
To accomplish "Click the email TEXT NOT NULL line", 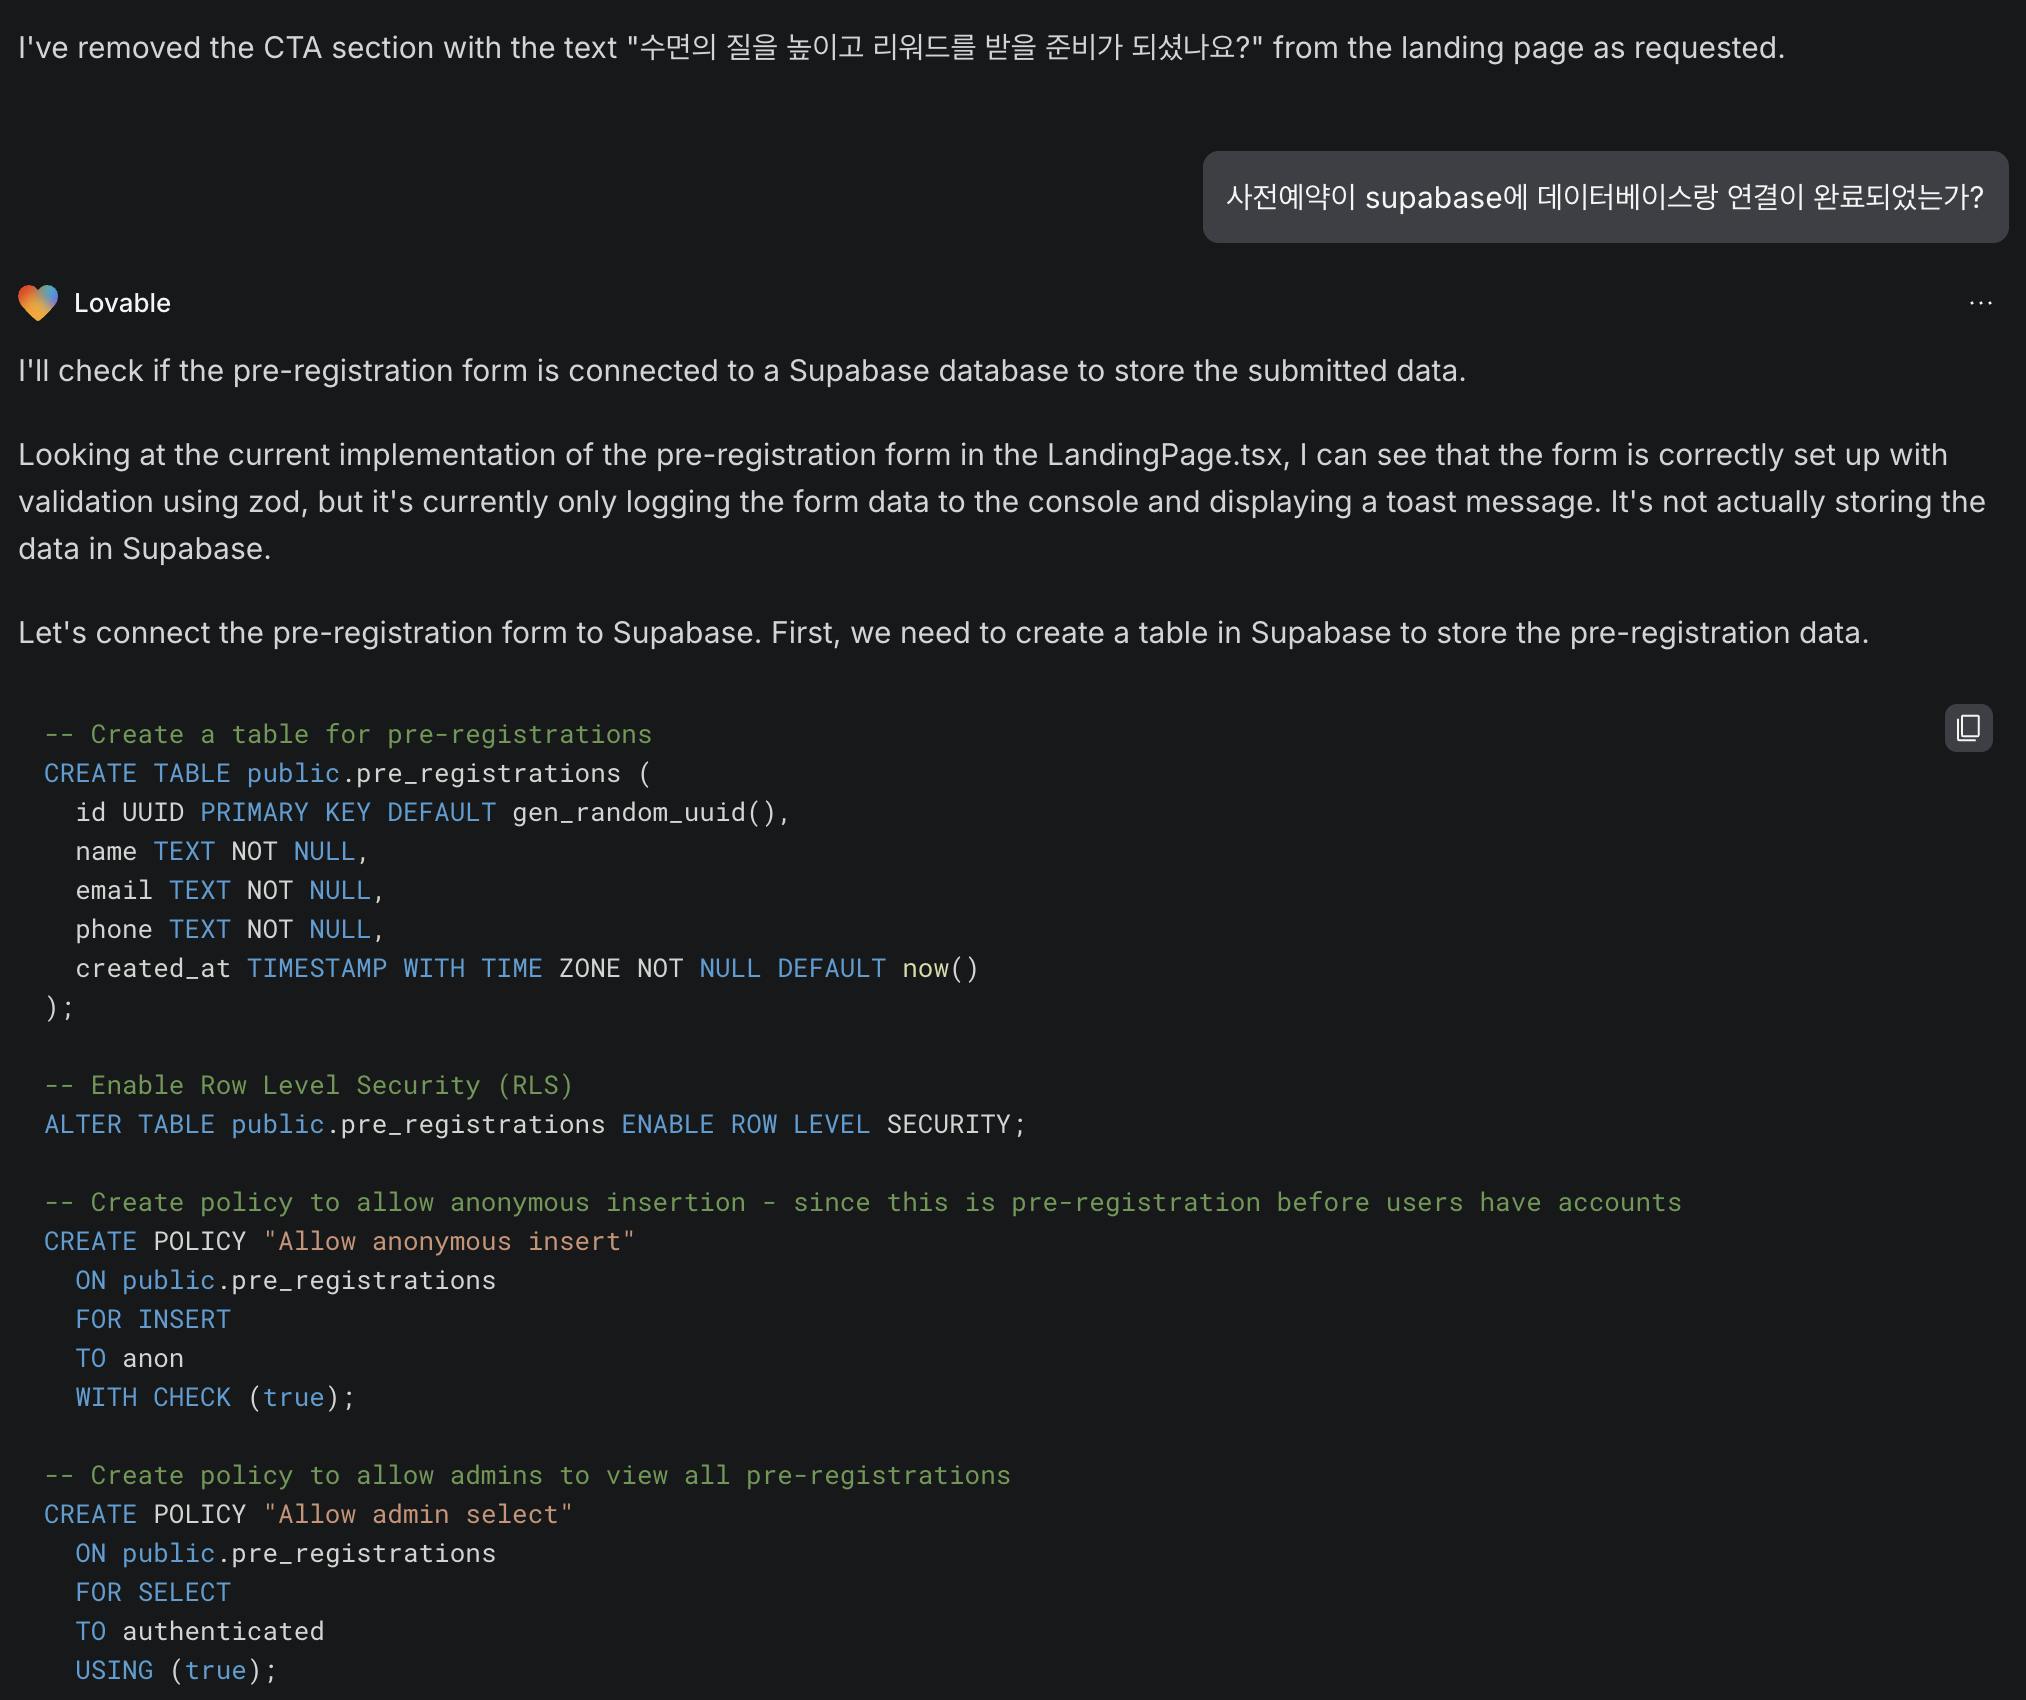I will click(x=229, y=890).
